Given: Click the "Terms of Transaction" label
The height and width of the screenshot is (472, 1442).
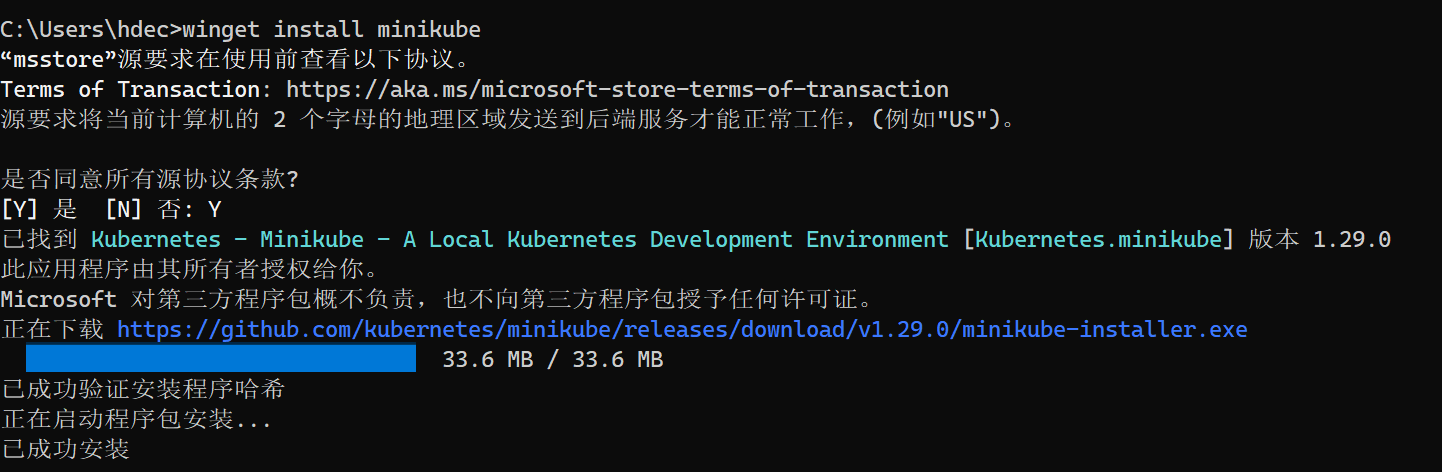Looking at the screenshot, I should click(130, 90).
